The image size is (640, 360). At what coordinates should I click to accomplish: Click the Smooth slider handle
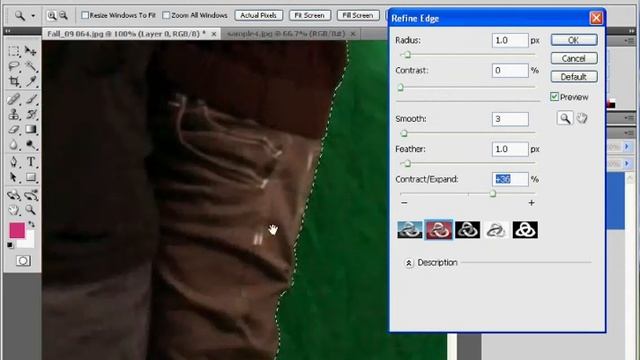pos(404,133)
